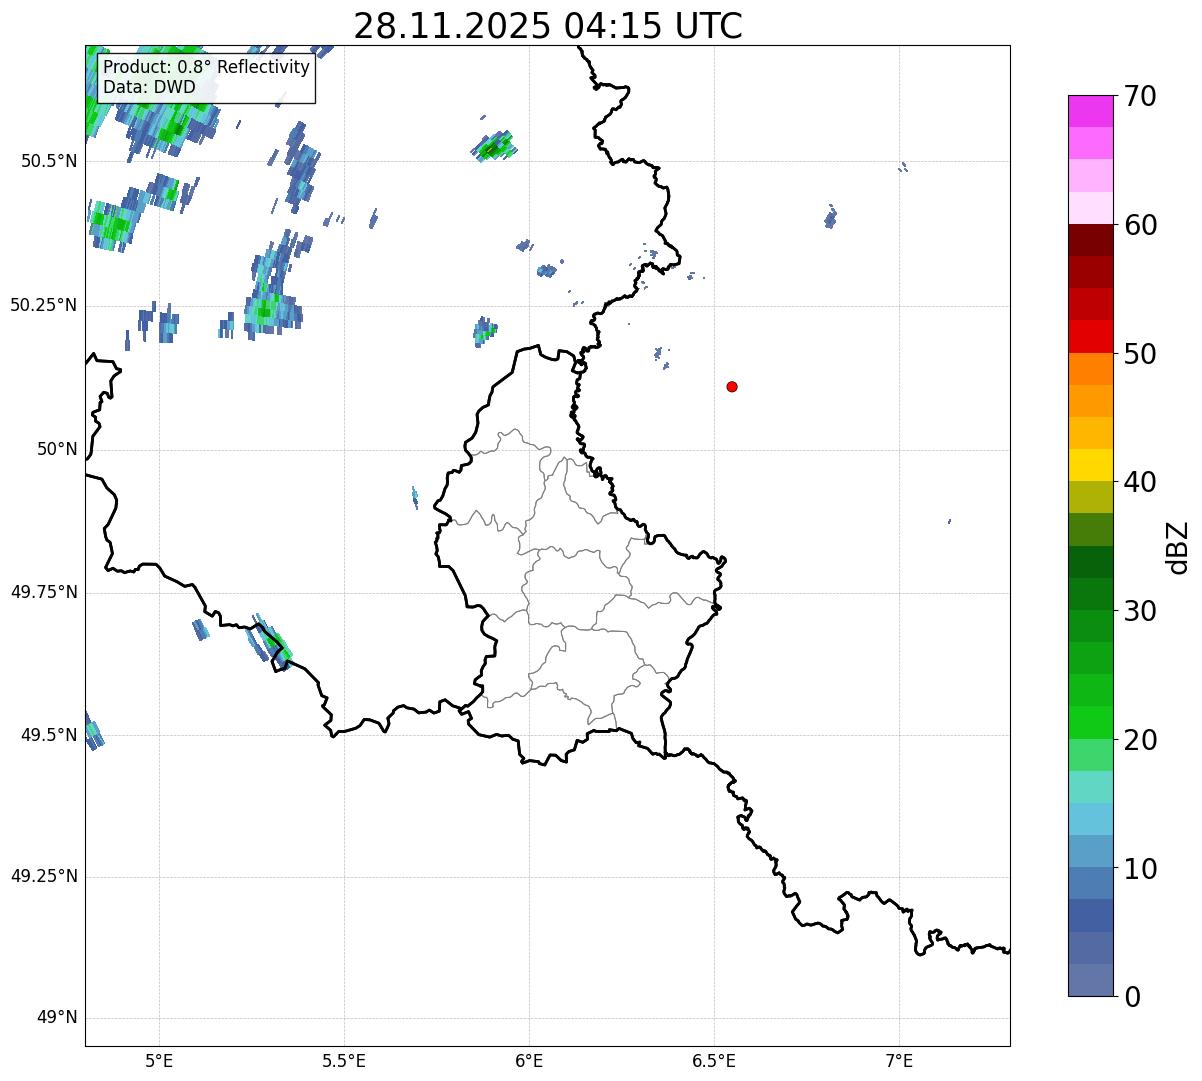
Task: Click the 6°E longitude tick label
Action: (529, 1060)
